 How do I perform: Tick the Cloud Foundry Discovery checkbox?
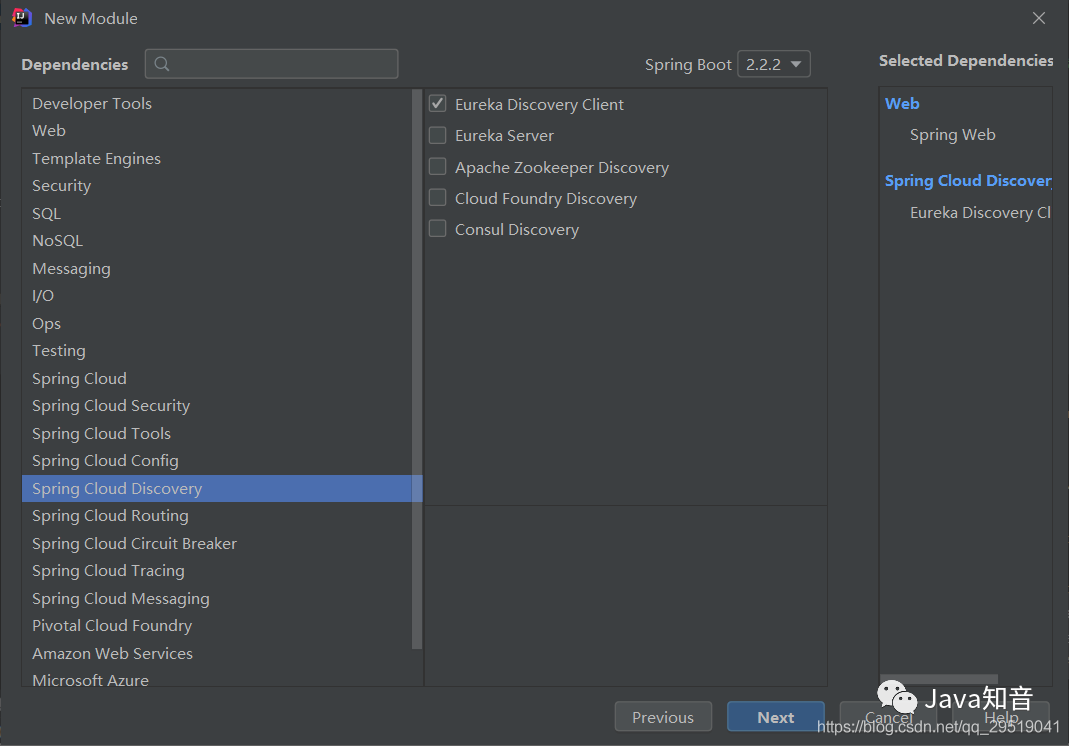click(438, 198)
